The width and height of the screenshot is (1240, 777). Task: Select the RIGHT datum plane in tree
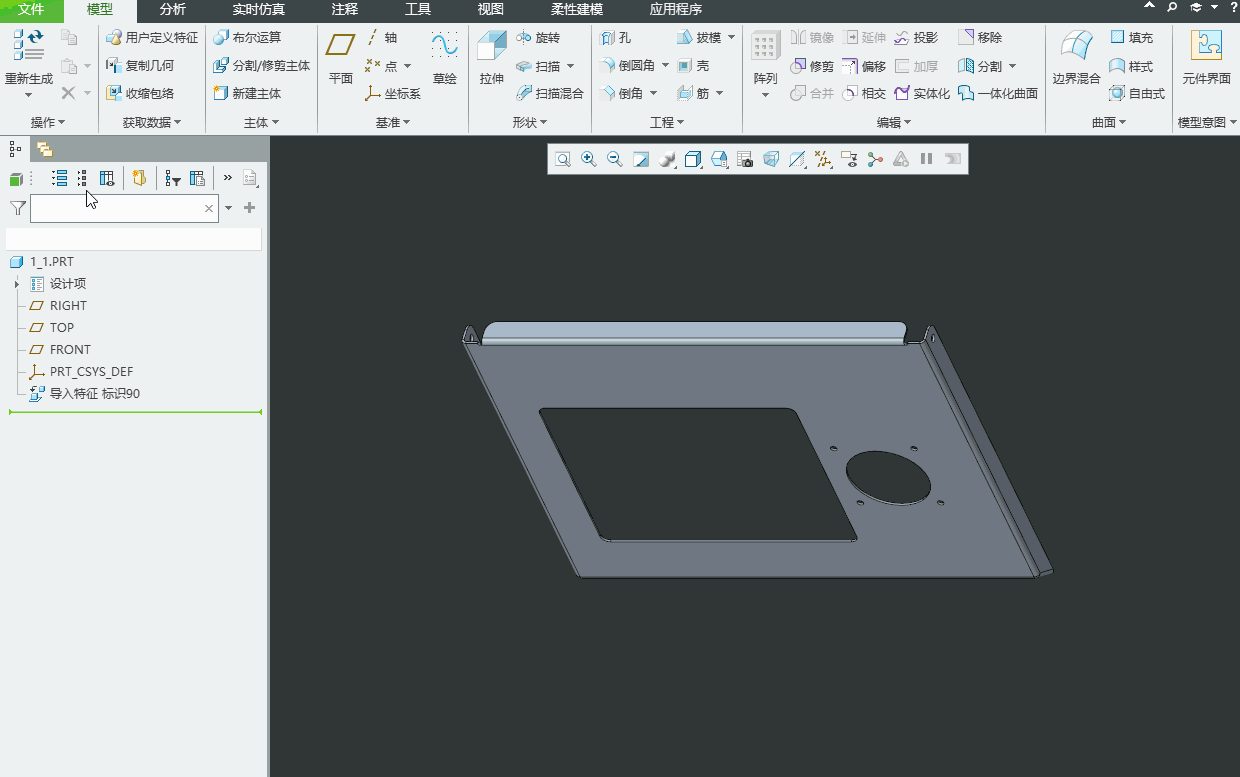pos(58,306)
